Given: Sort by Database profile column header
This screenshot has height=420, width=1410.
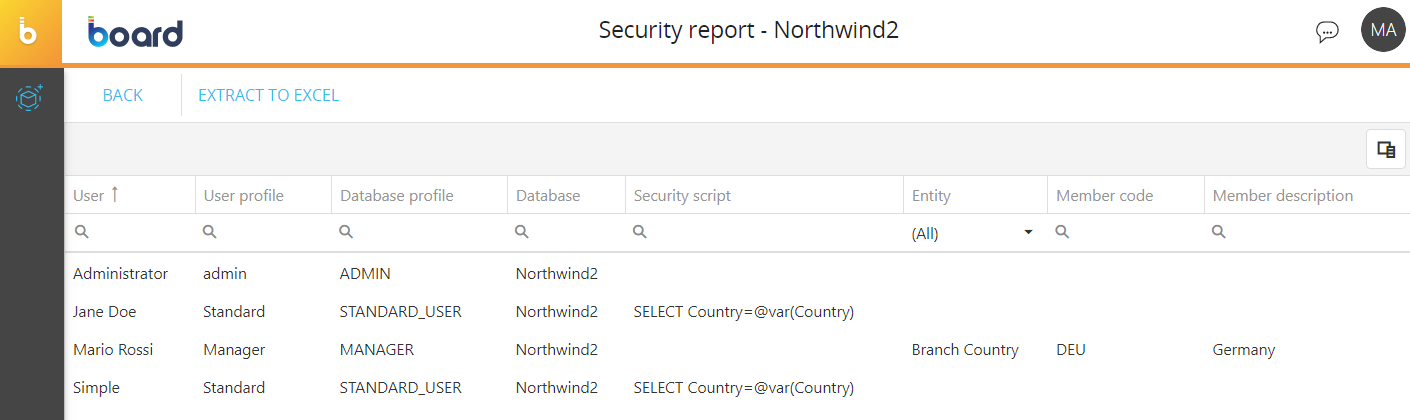Looking at the screenshot, I should click(x=397, y=196).
